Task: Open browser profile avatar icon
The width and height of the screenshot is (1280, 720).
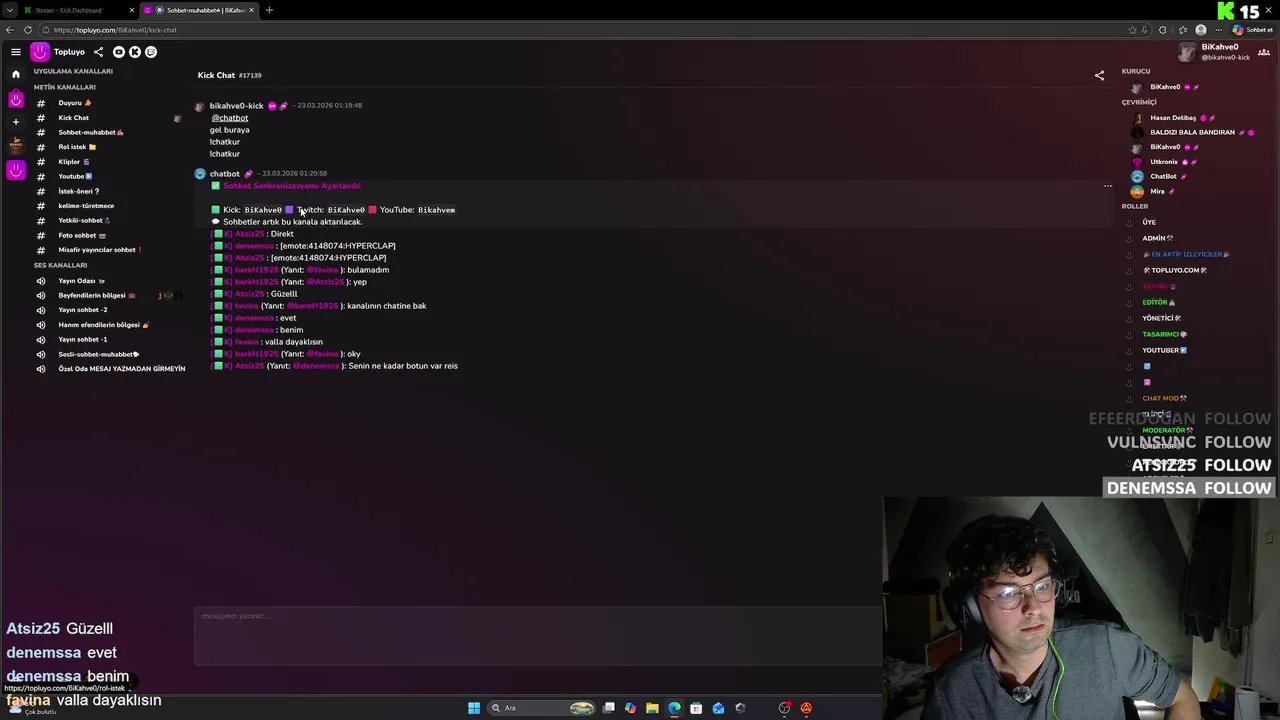Action: click(x=1201, y=30)
